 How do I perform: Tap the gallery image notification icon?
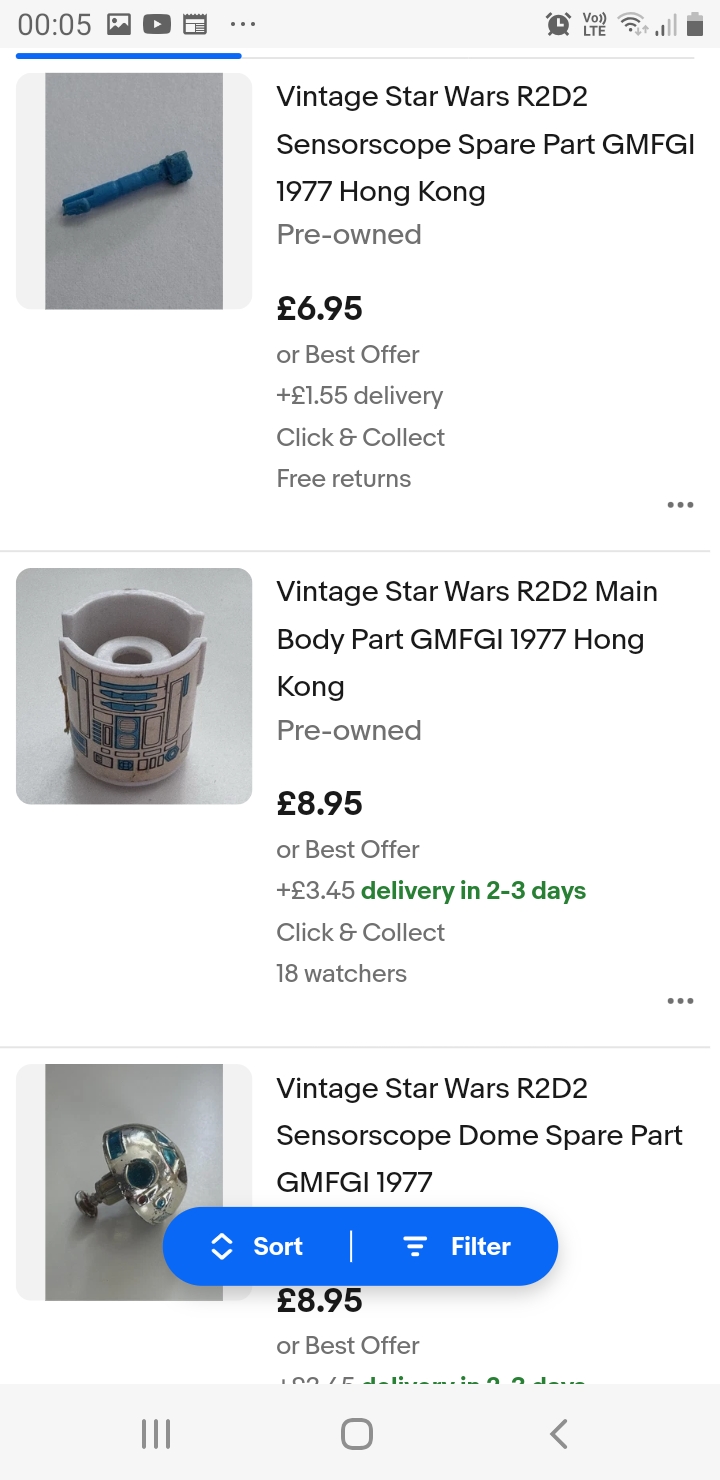(x=119, y=24)
